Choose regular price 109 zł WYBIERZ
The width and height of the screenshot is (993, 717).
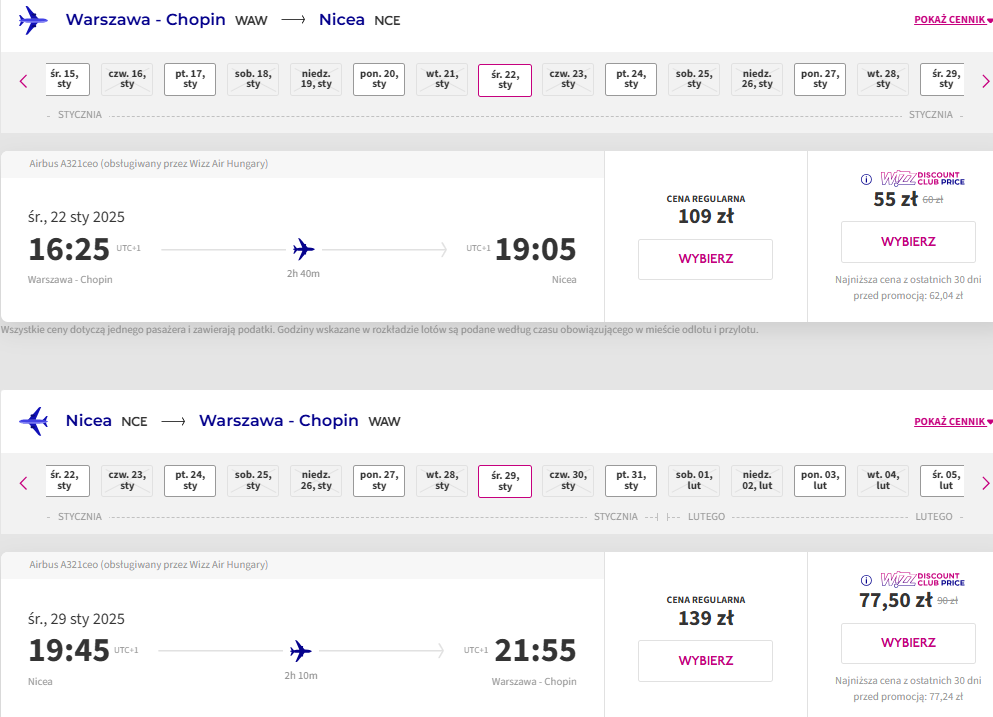(705, 259)
